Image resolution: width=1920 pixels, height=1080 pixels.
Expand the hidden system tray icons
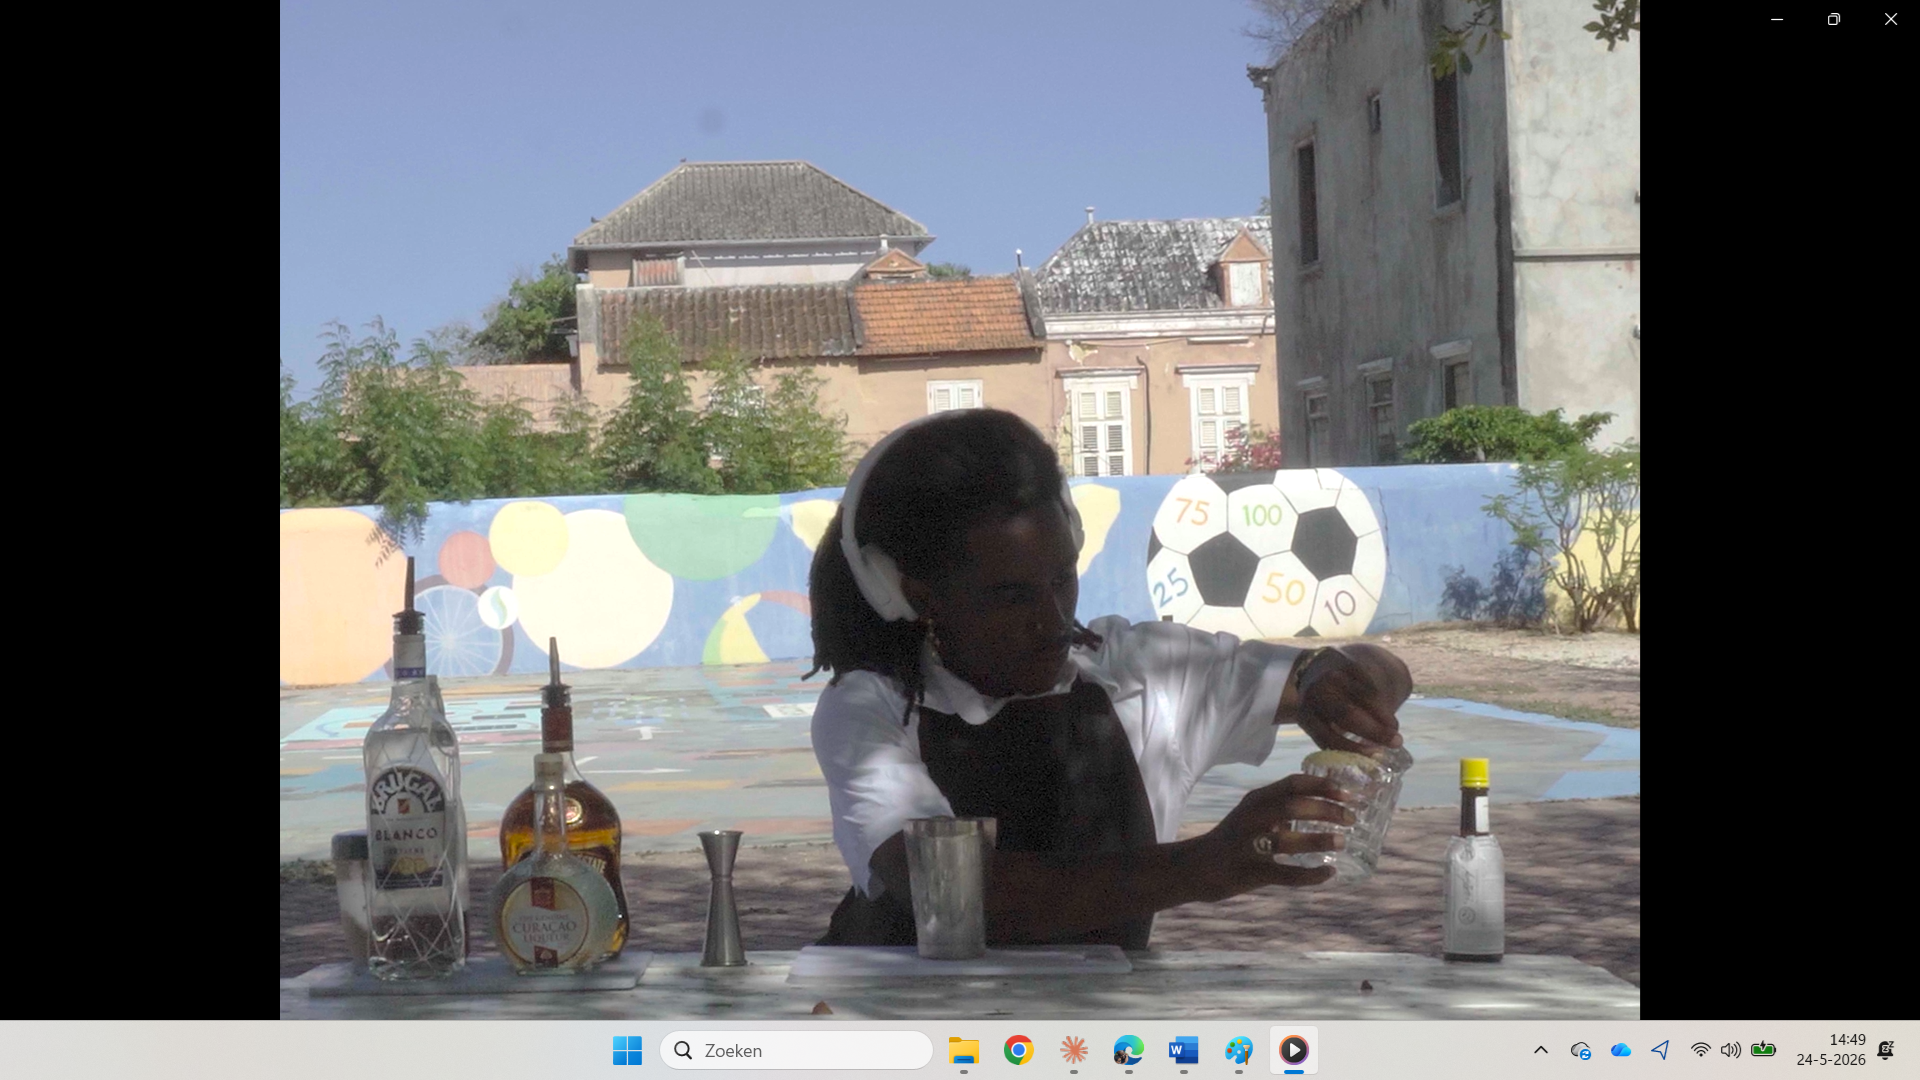(x=1541, y=1050)
